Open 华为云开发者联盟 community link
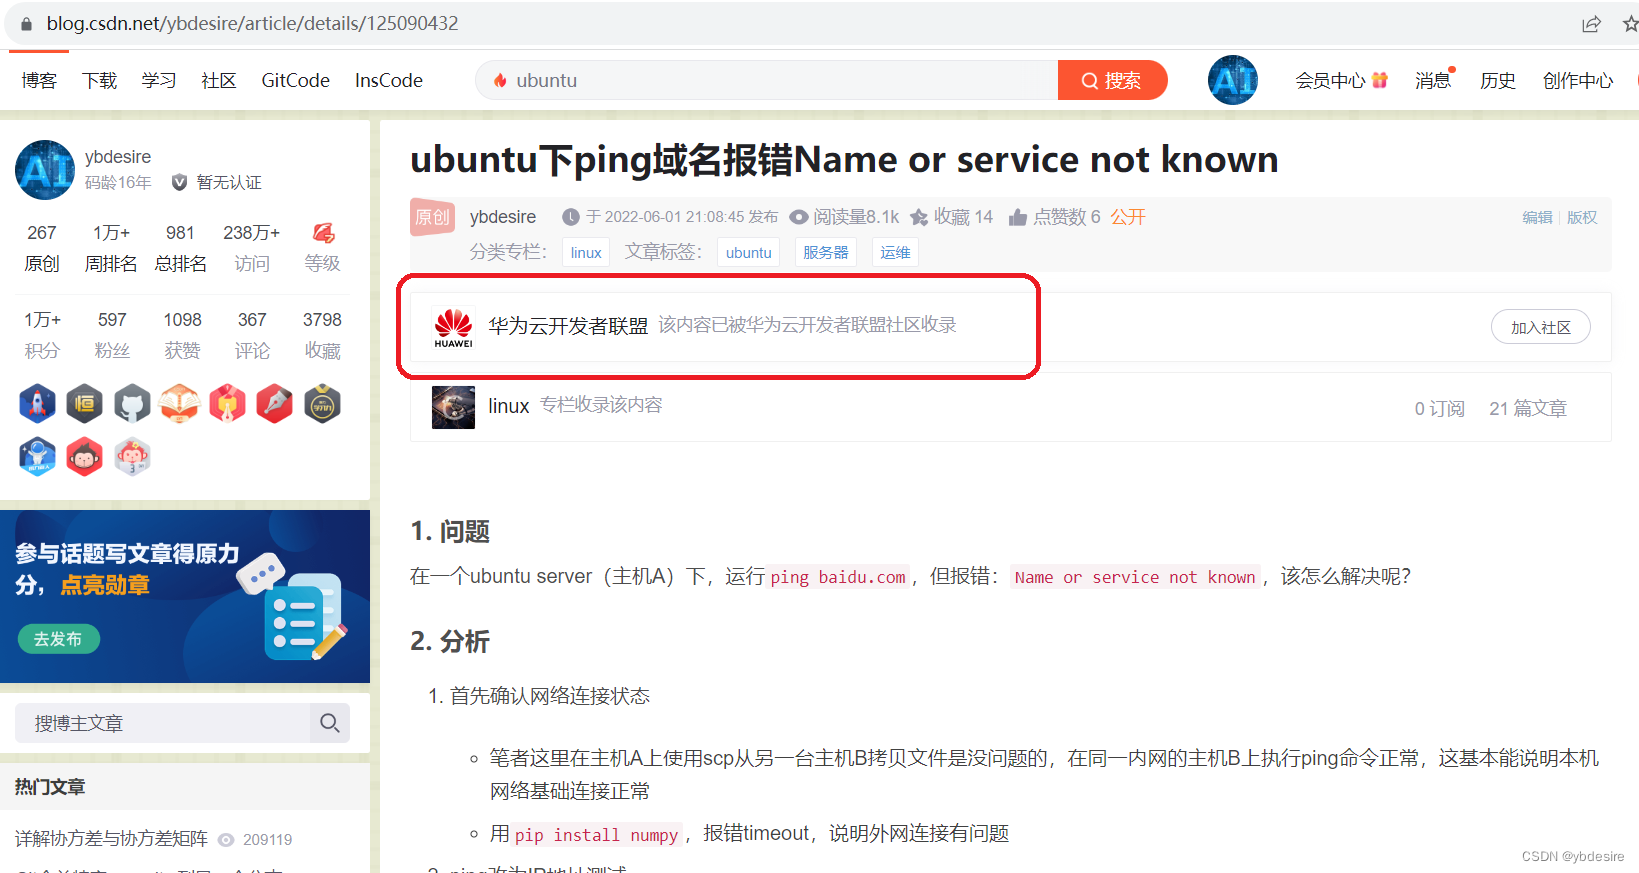The image size is (1639, 873). tap(568, 326)
